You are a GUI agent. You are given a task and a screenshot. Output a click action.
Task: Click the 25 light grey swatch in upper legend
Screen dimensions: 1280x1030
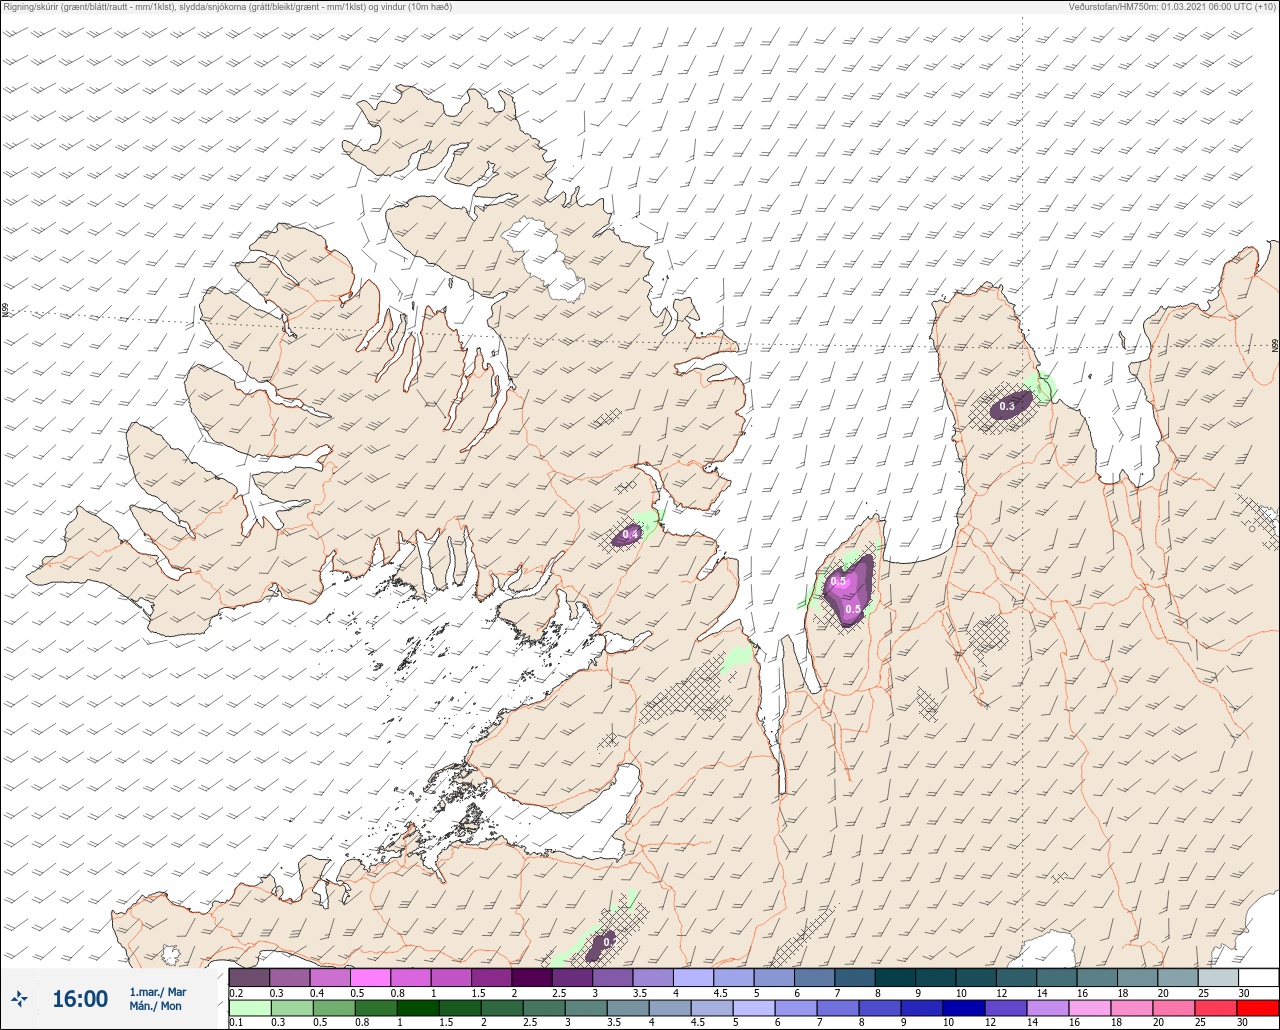(x=1218, y=977)
